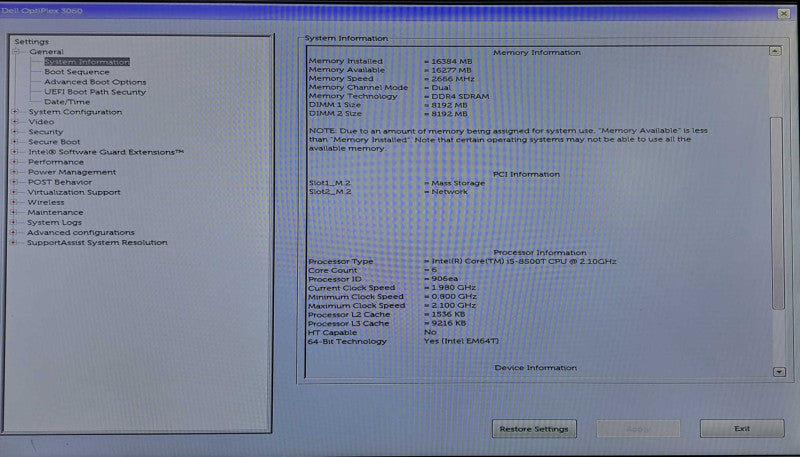Click the HT Capable label
800x457 pixels.
point(332,333)
